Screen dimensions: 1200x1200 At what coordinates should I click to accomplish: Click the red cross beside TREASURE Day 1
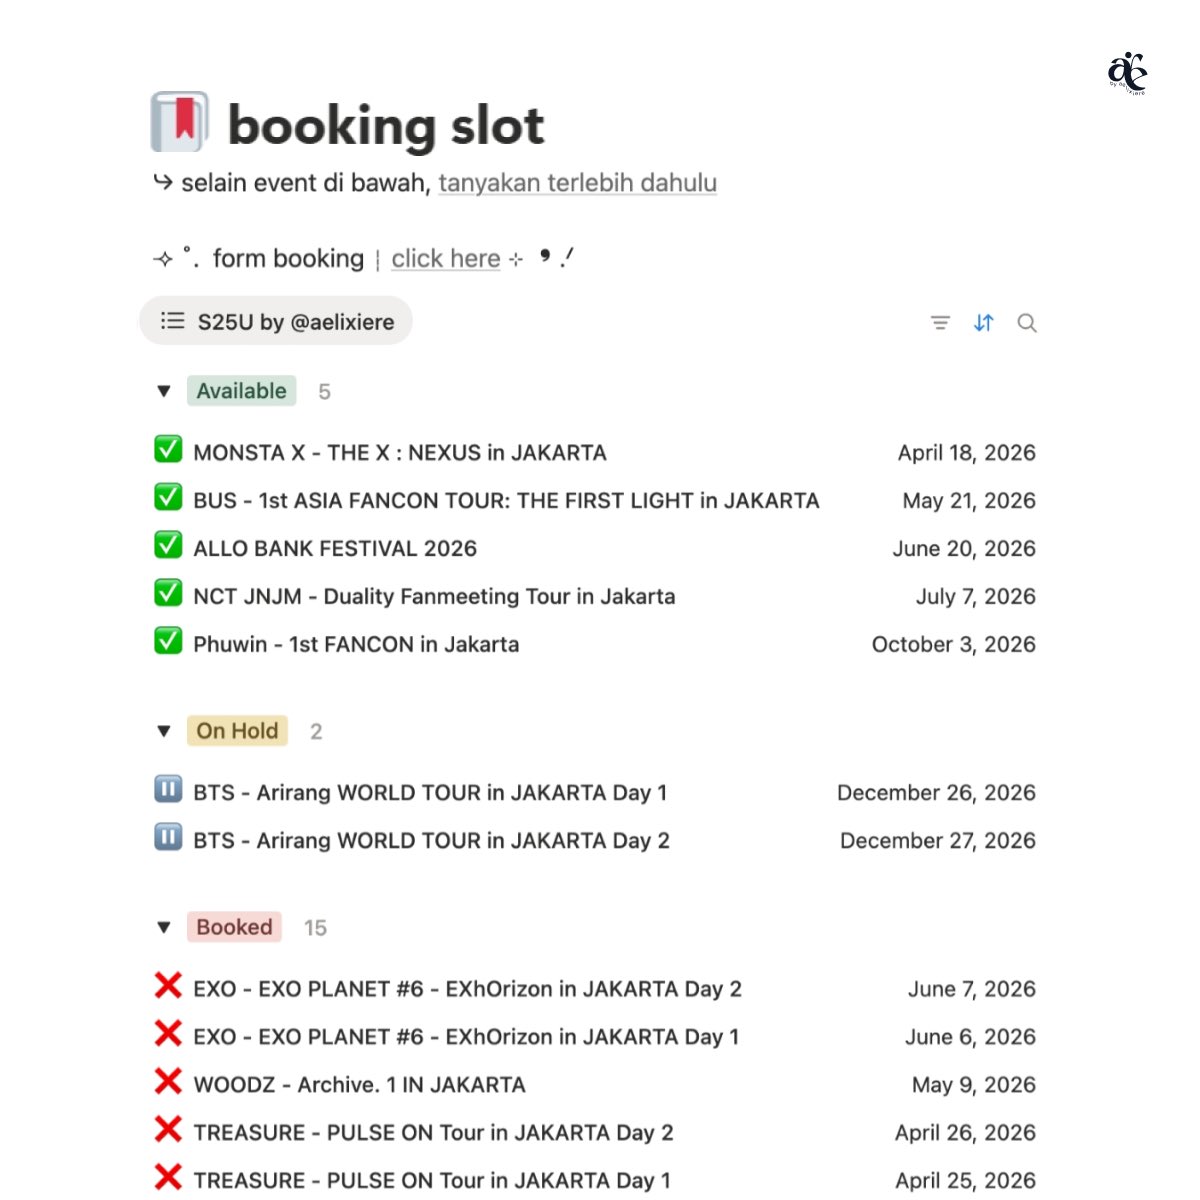(168, 1178)
